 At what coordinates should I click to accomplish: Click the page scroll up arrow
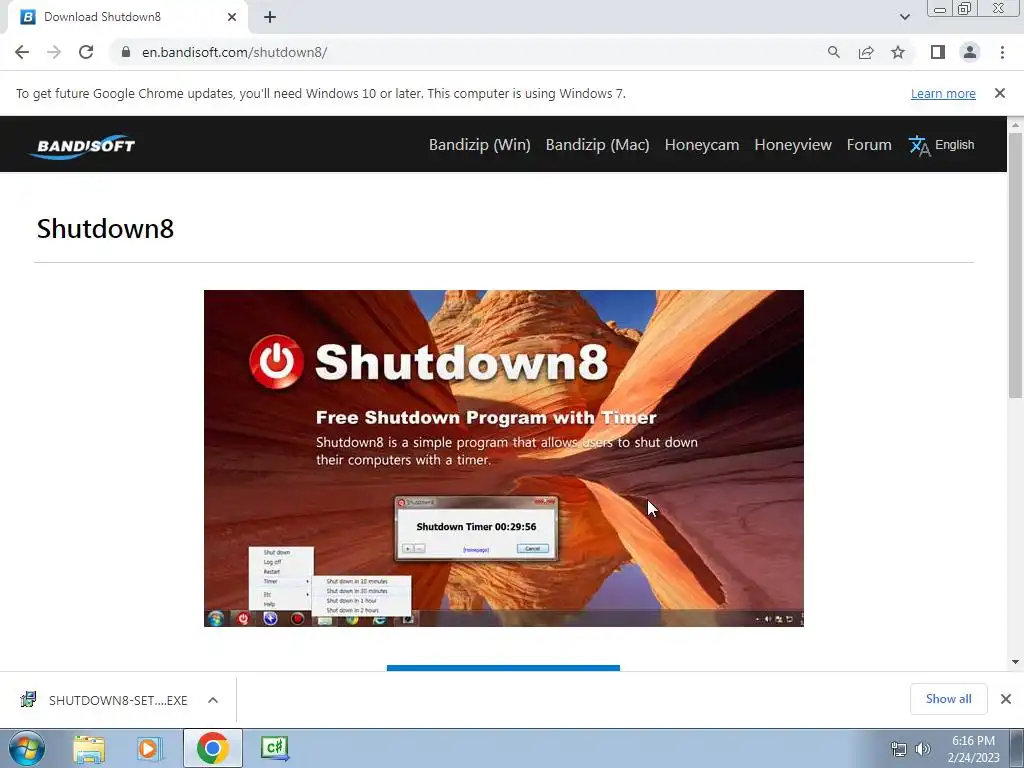(1015, 125)
